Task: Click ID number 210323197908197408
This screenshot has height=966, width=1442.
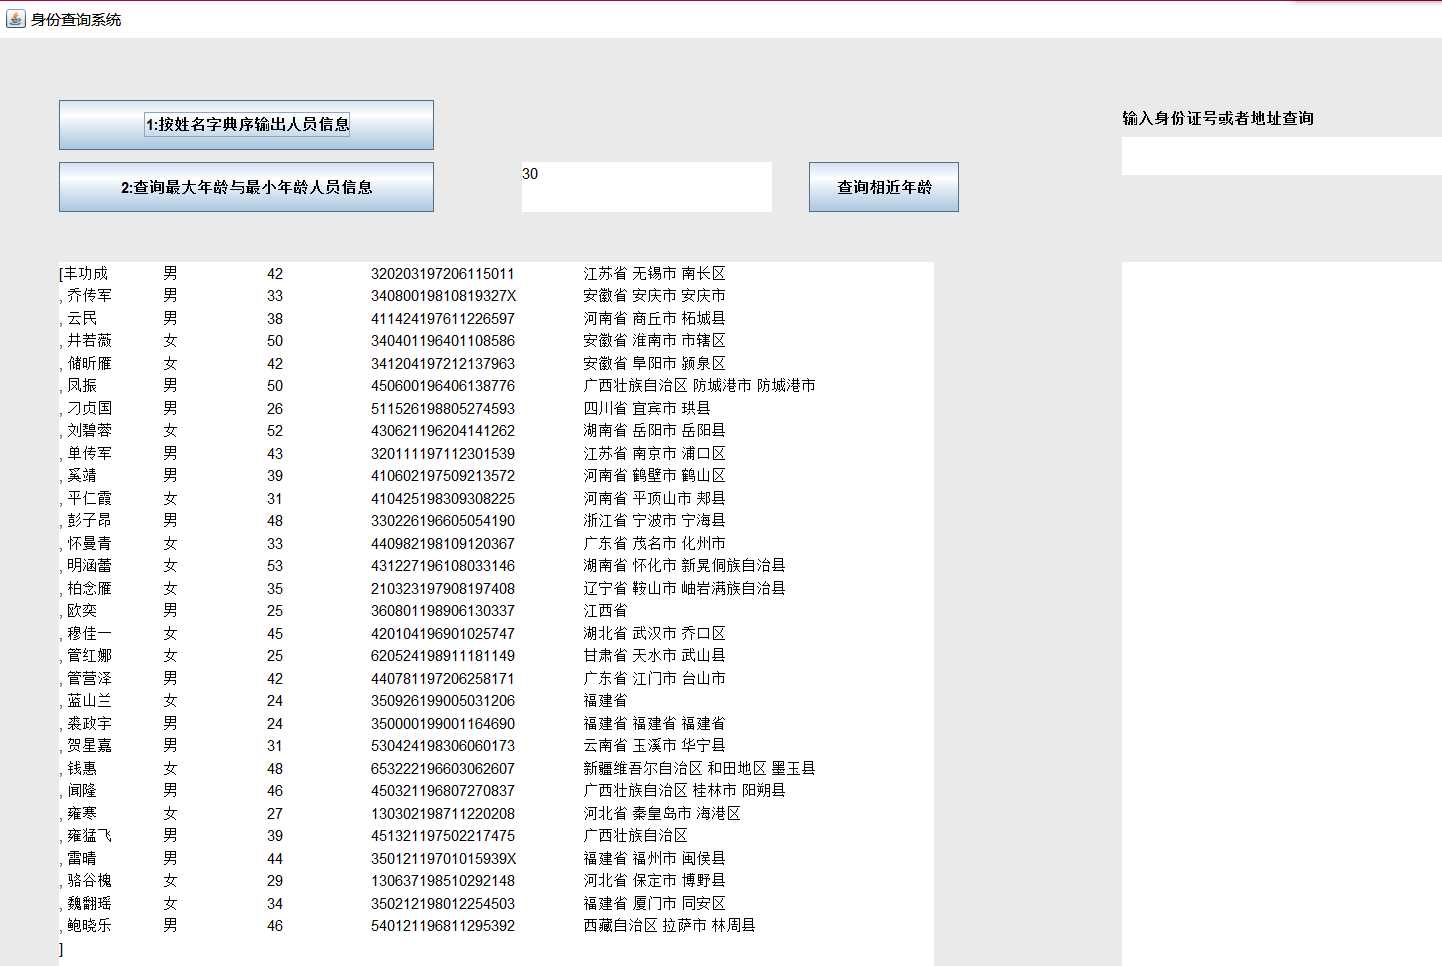Action: click(443, 588)
